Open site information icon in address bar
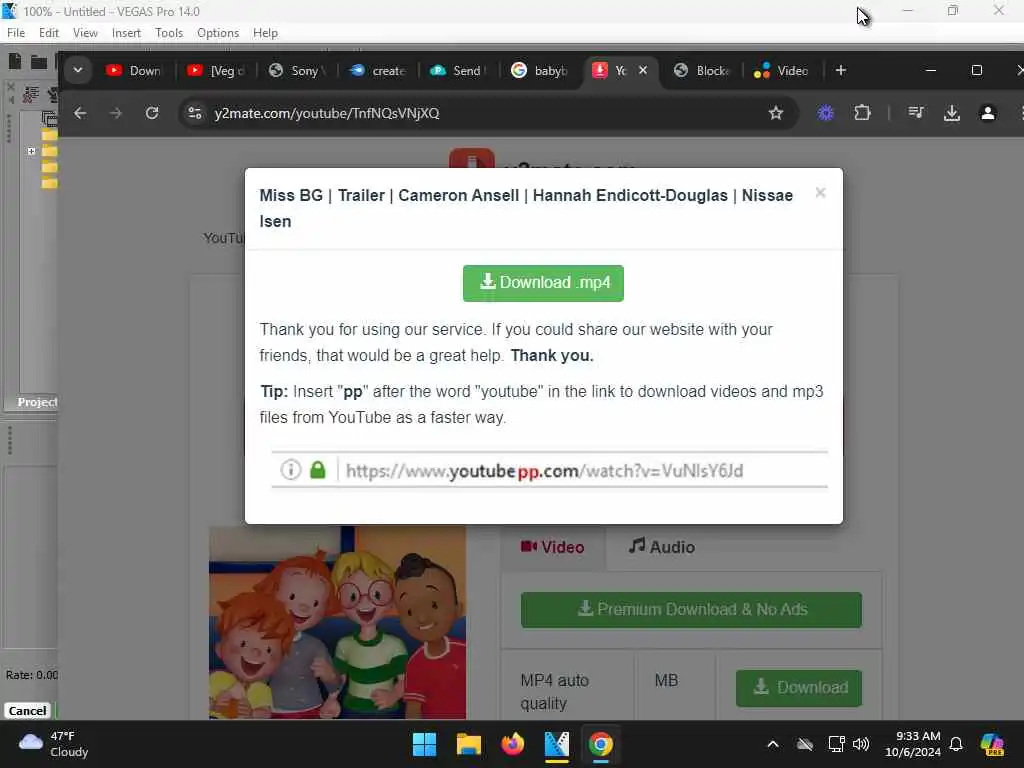This screenshot has width=1024, height=768. 195,113
